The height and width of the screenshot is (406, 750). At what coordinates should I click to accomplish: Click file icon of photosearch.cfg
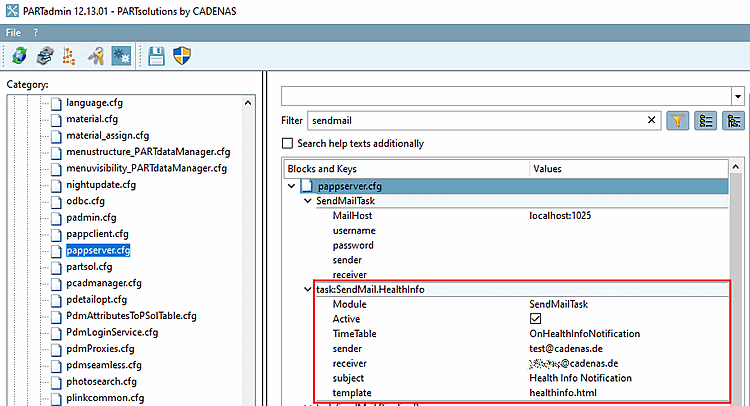(56, 382)
